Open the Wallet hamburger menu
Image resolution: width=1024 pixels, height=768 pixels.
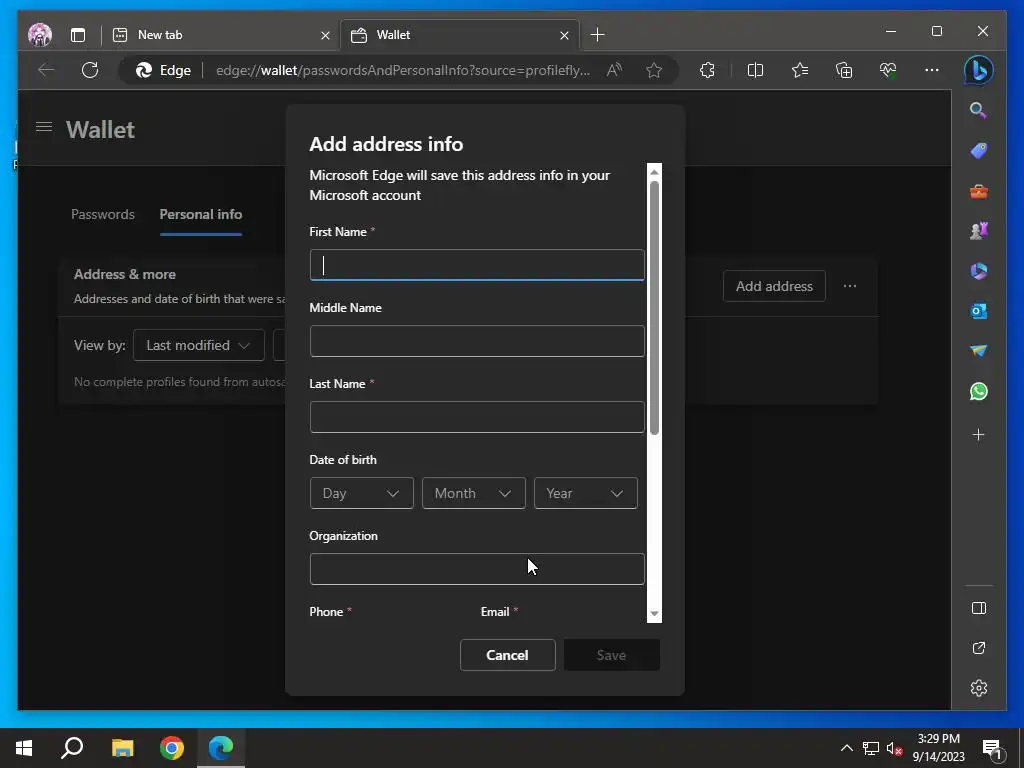[x=44, y=127]
